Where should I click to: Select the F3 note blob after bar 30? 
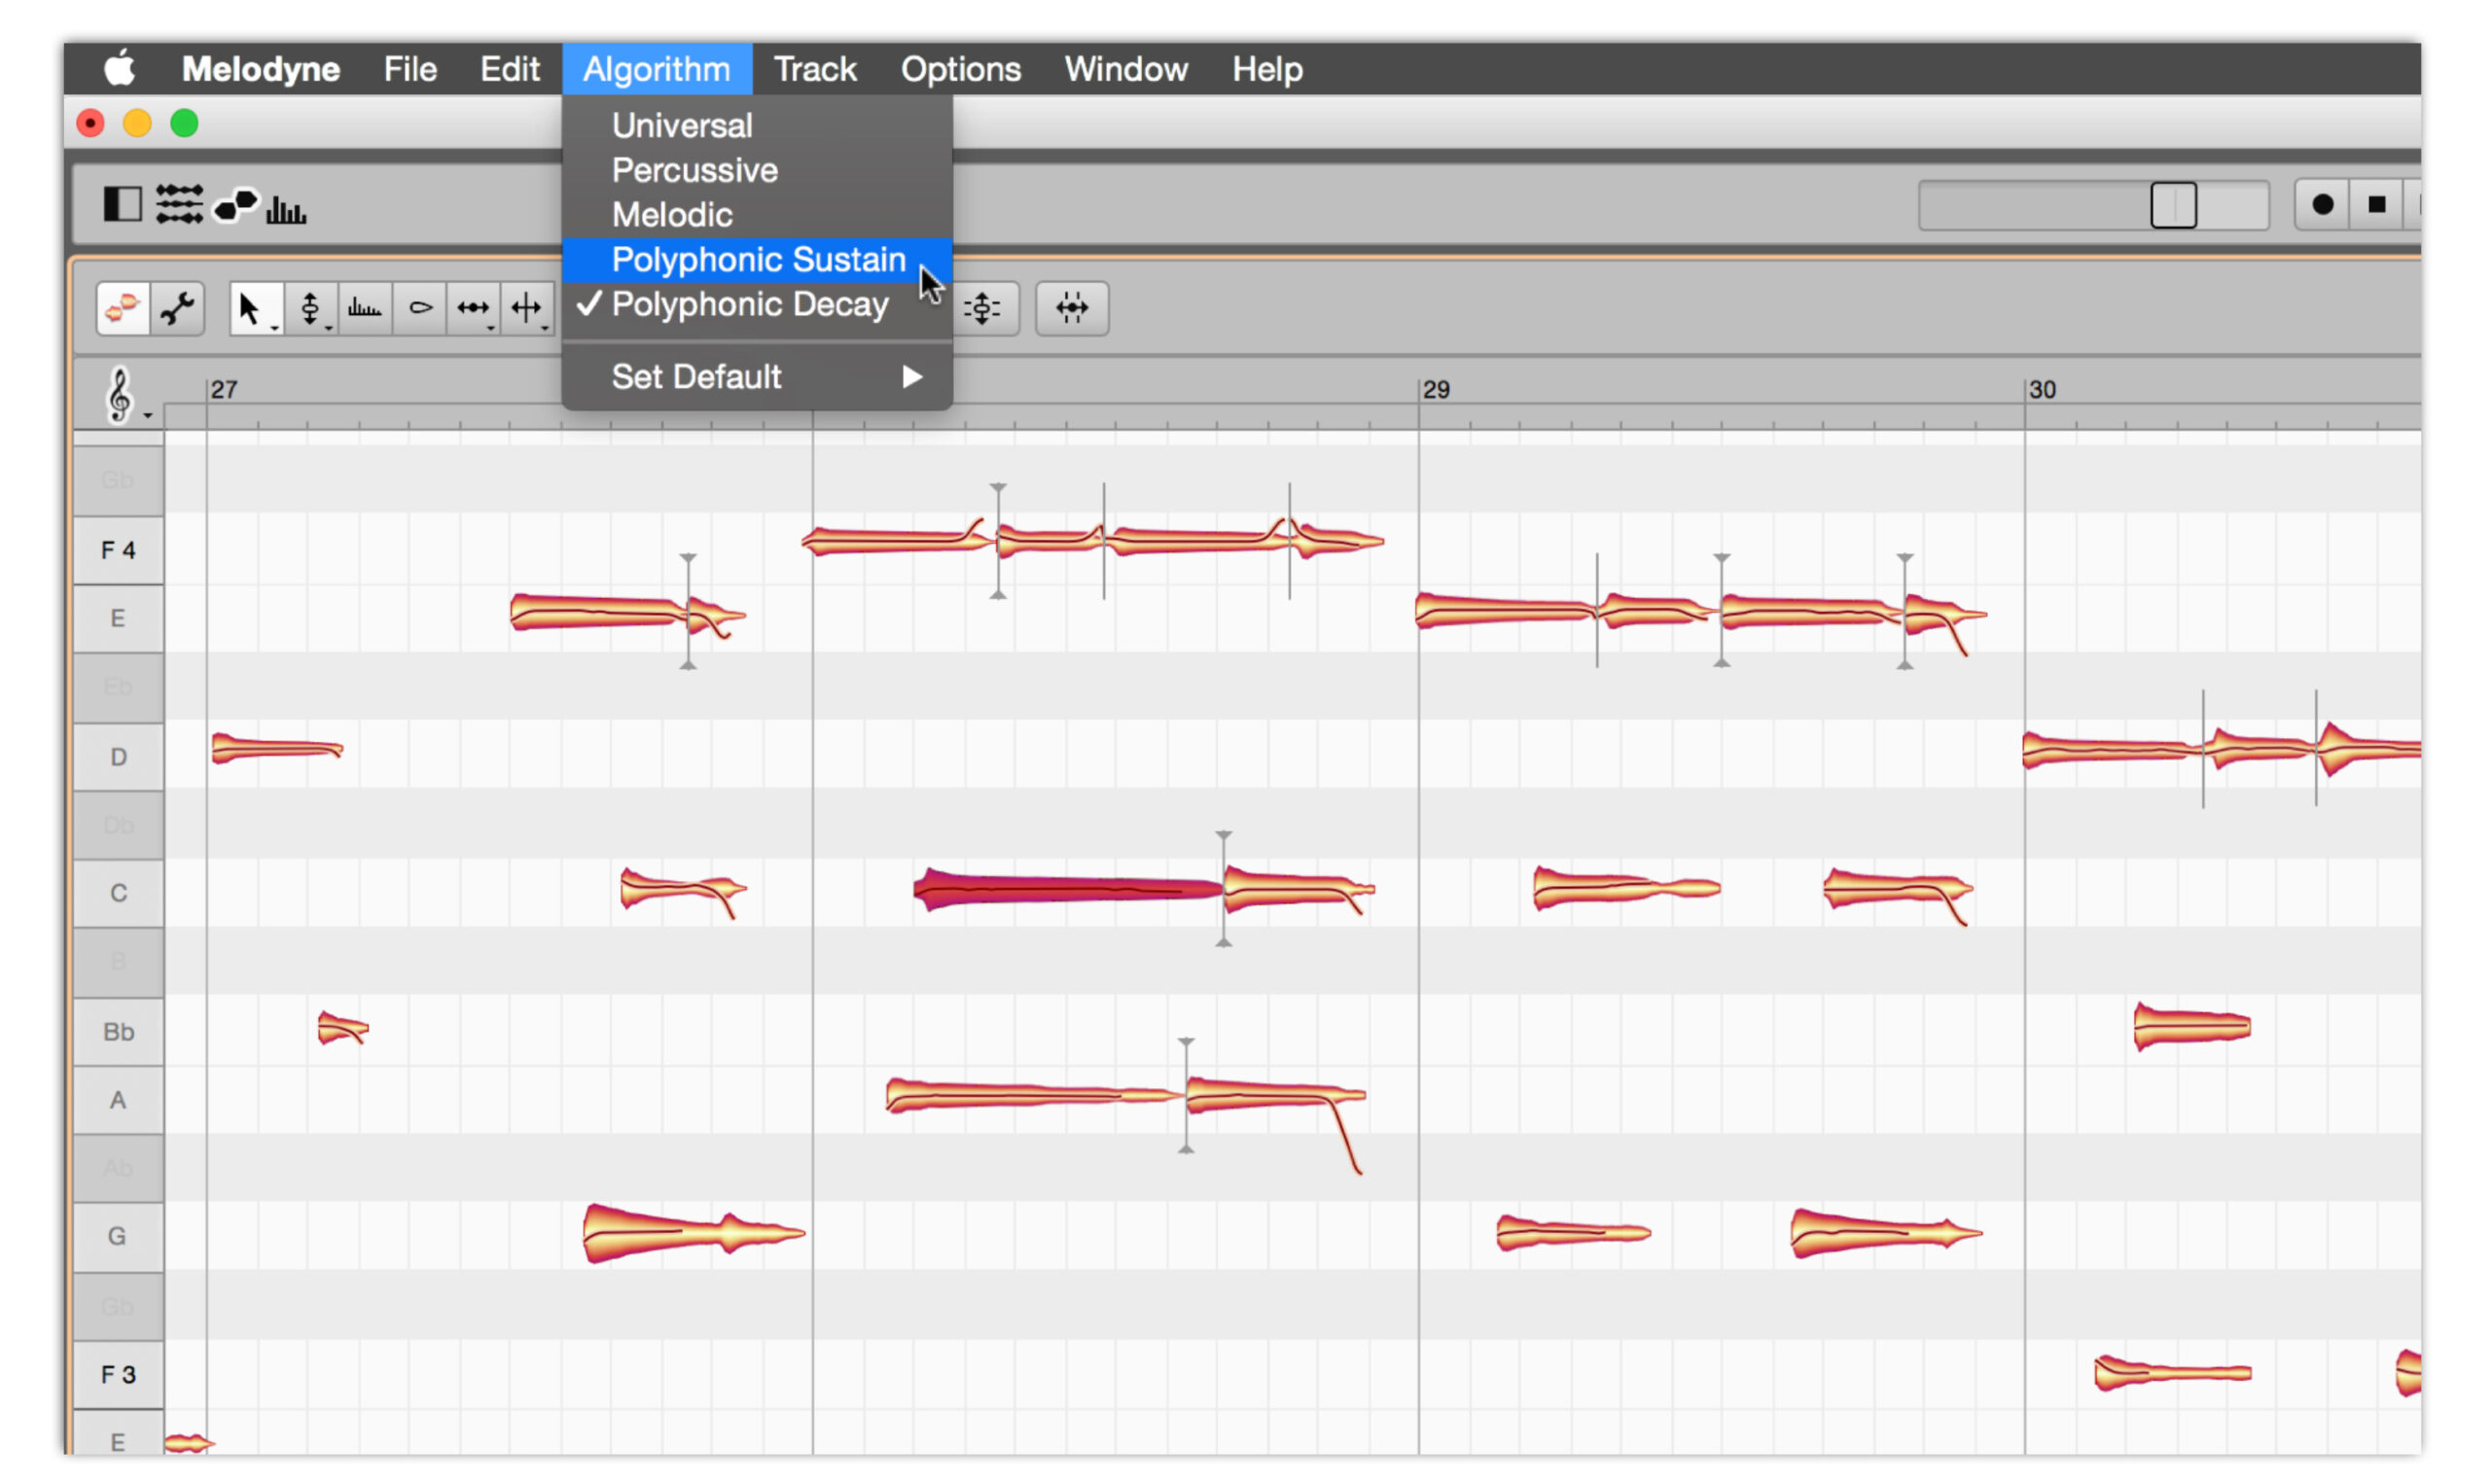[2172, 1374]
